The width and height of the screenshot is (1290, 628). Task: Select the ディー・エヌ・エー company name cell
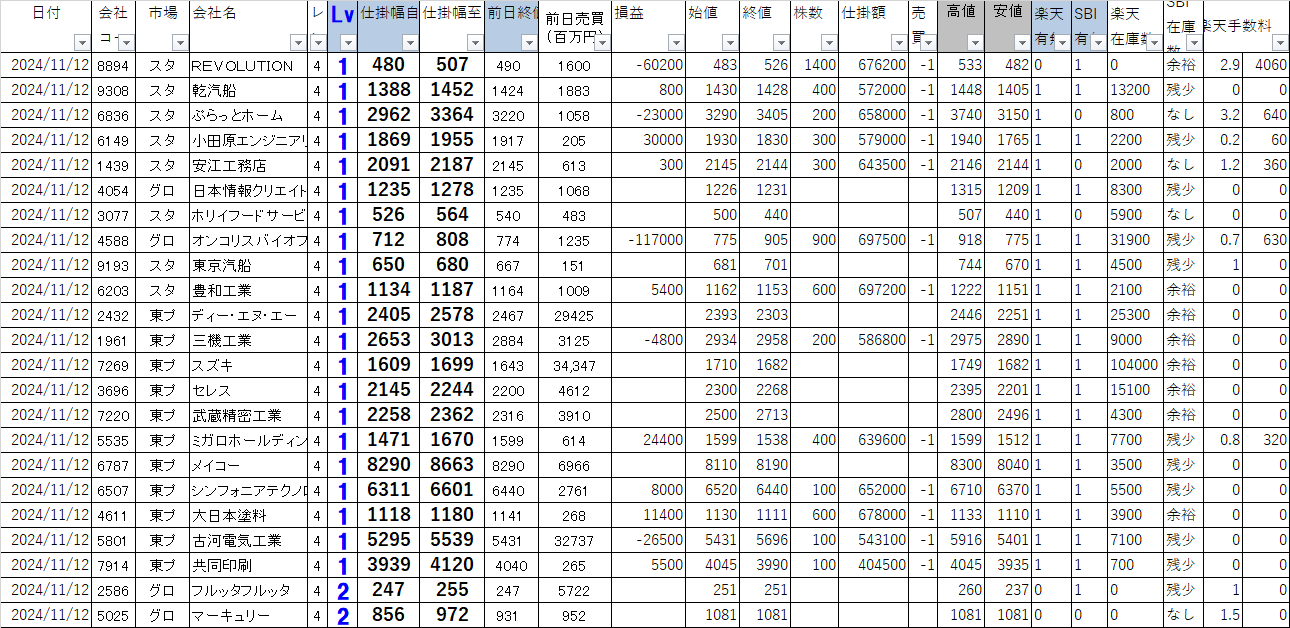pos(249,315)
